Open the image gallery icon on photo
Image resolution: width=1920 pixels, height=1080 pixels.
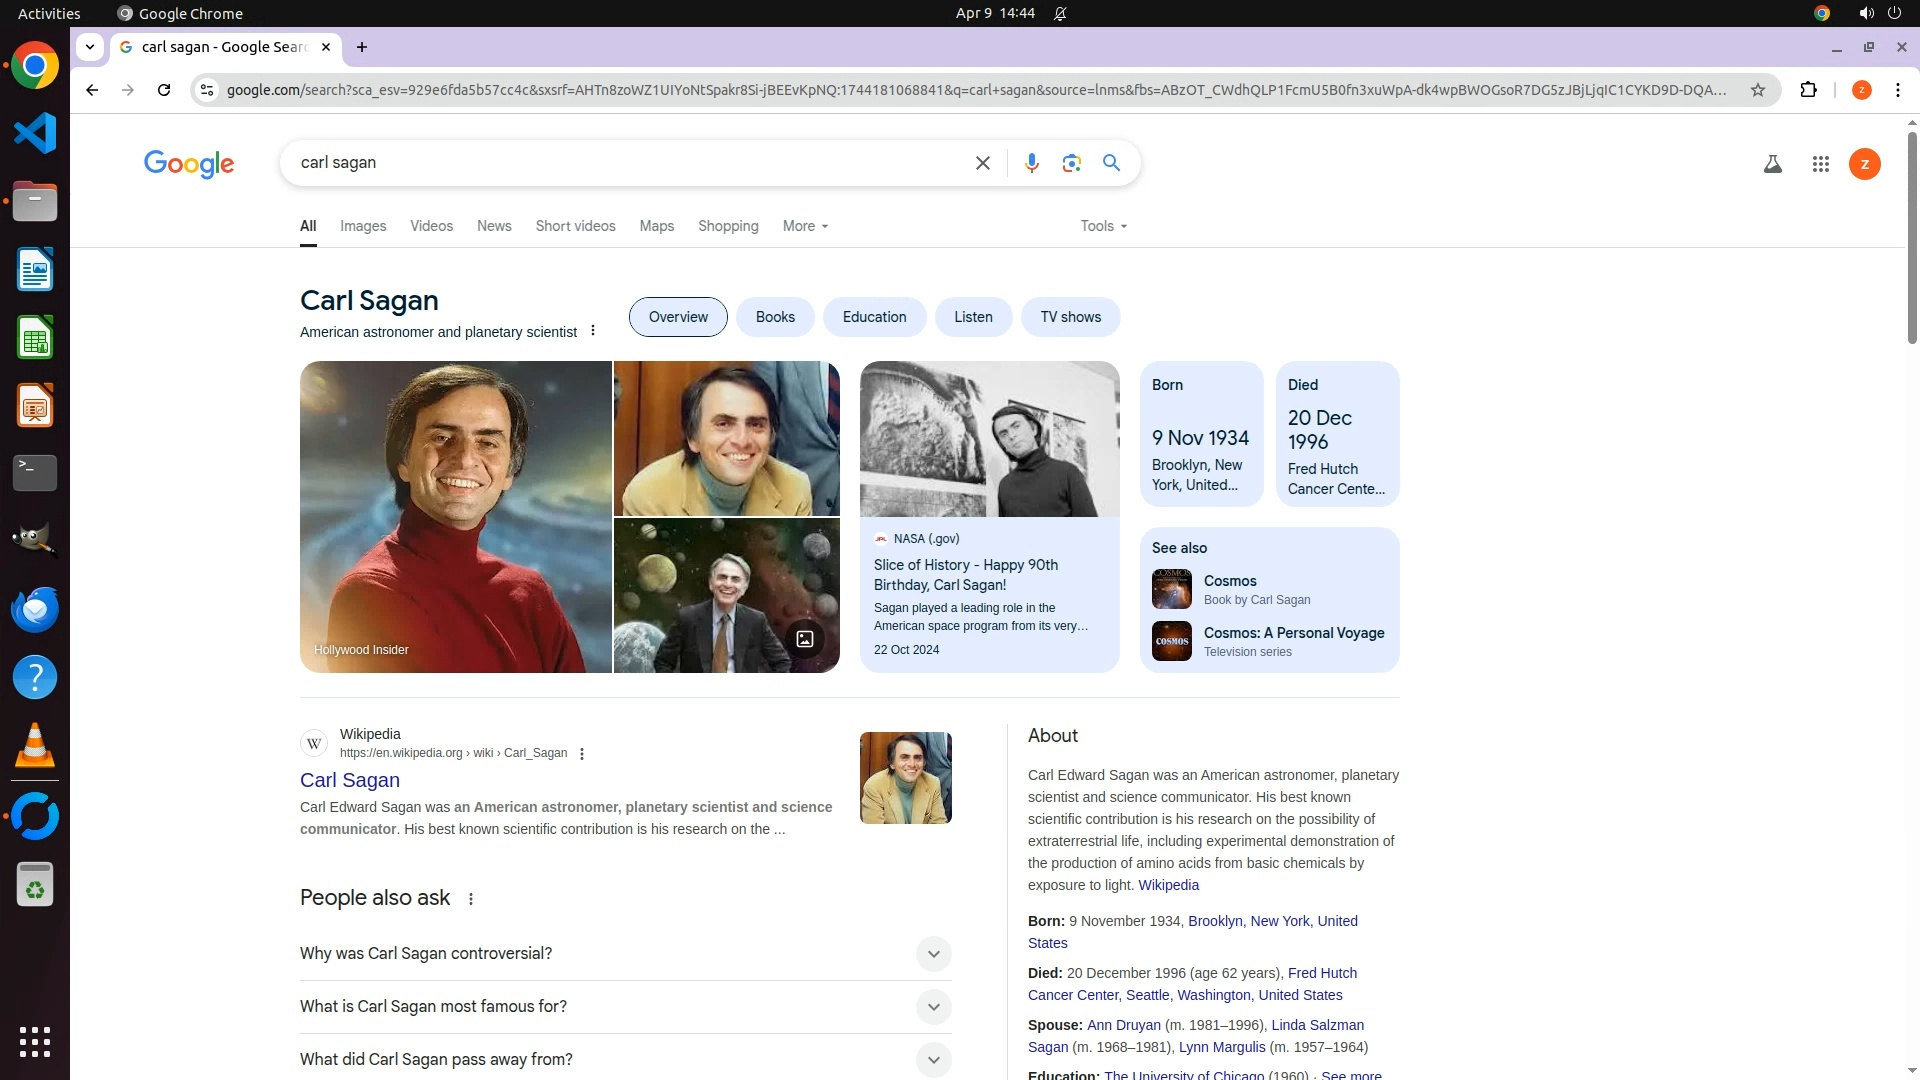(804, 639)
